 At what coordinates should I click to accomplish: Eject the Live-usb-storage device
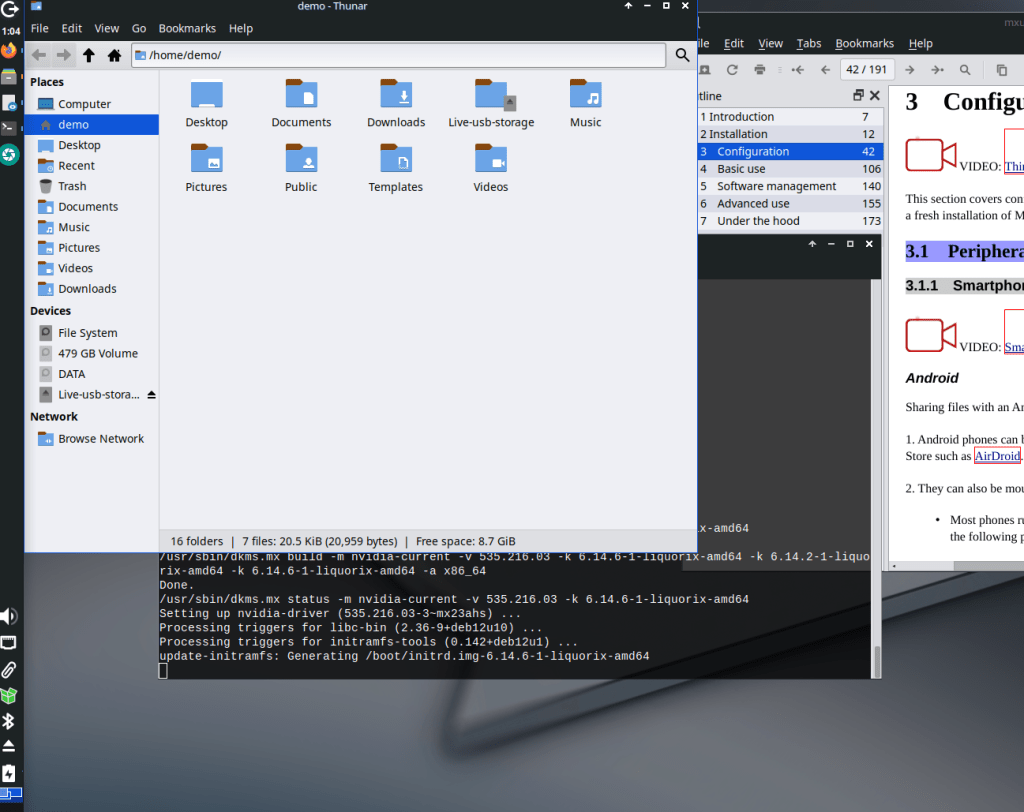pos(151,395)
